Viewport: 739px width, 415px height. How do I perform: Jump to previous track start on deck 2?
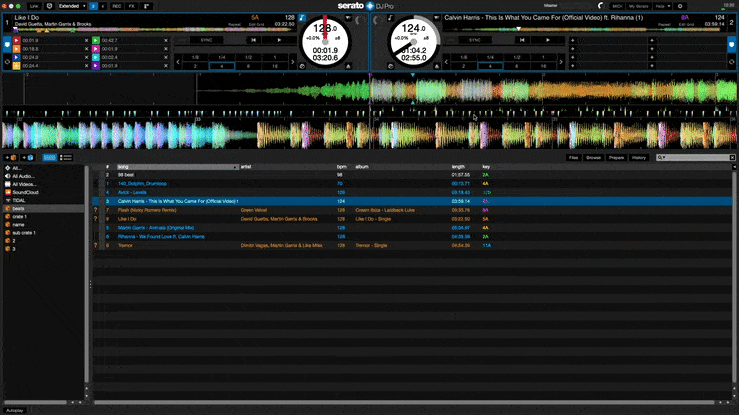[x=522, y=41]
